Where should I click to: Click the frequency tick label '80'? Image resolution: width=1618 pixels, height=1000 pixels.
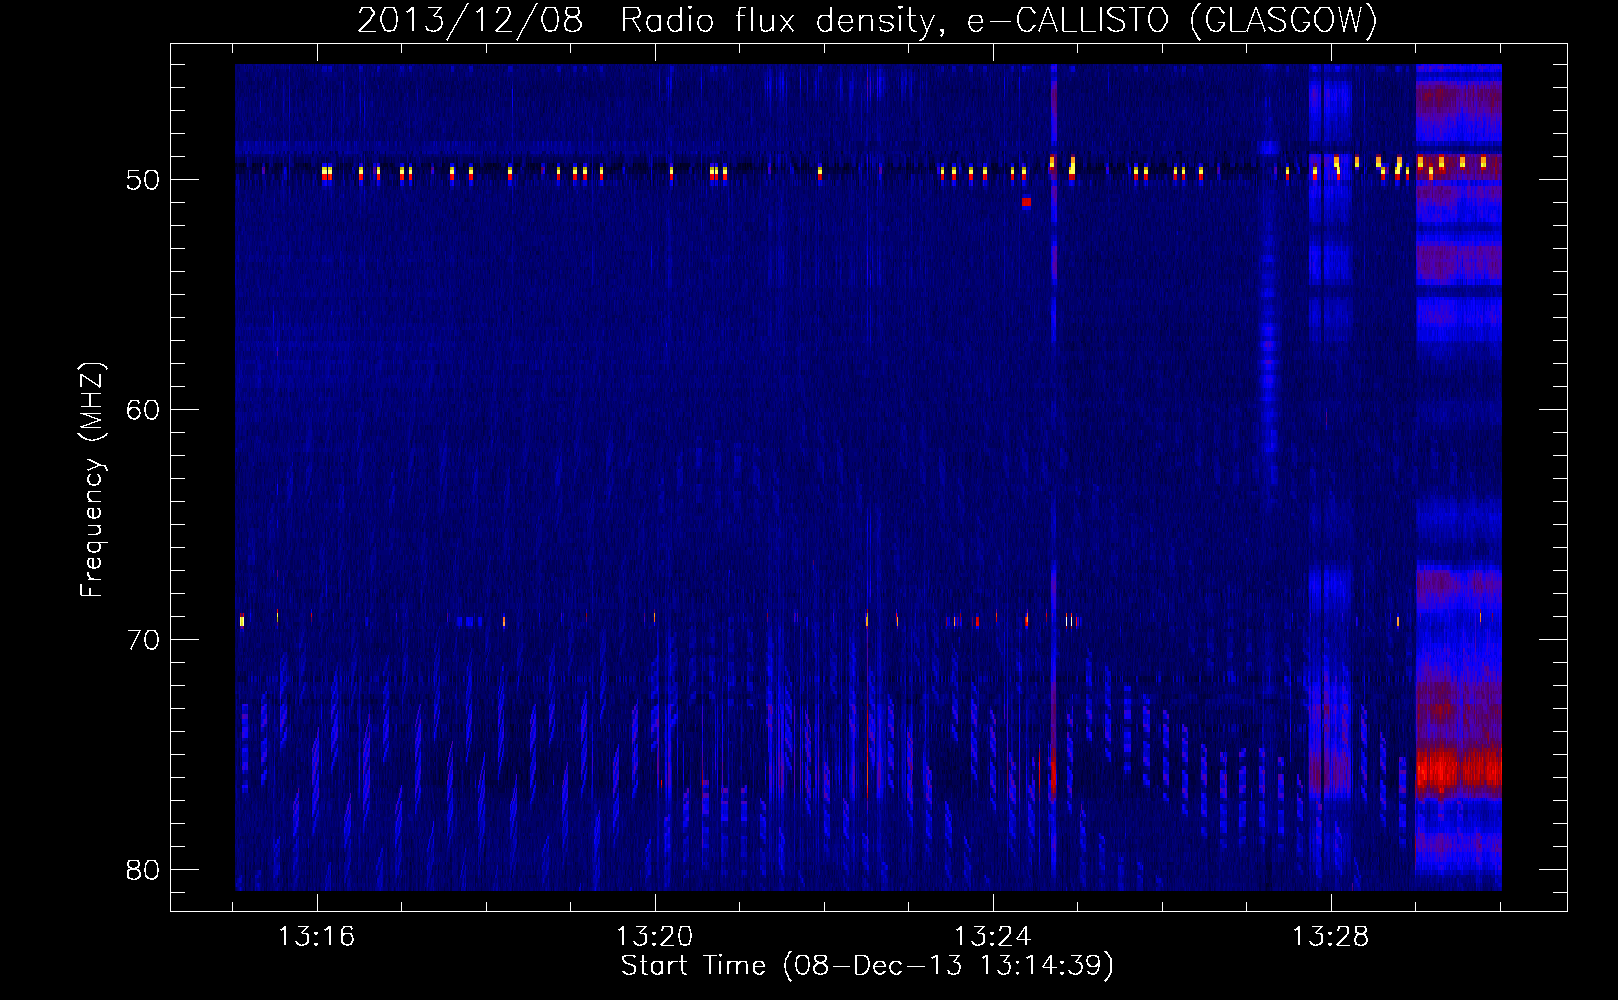pos(143,870)
